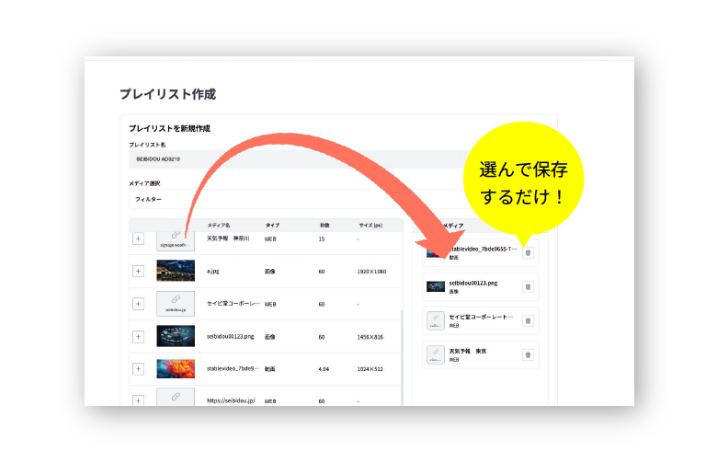Click the サイズ (px) column header
The image size is (708, 475).
pos(370,225)
